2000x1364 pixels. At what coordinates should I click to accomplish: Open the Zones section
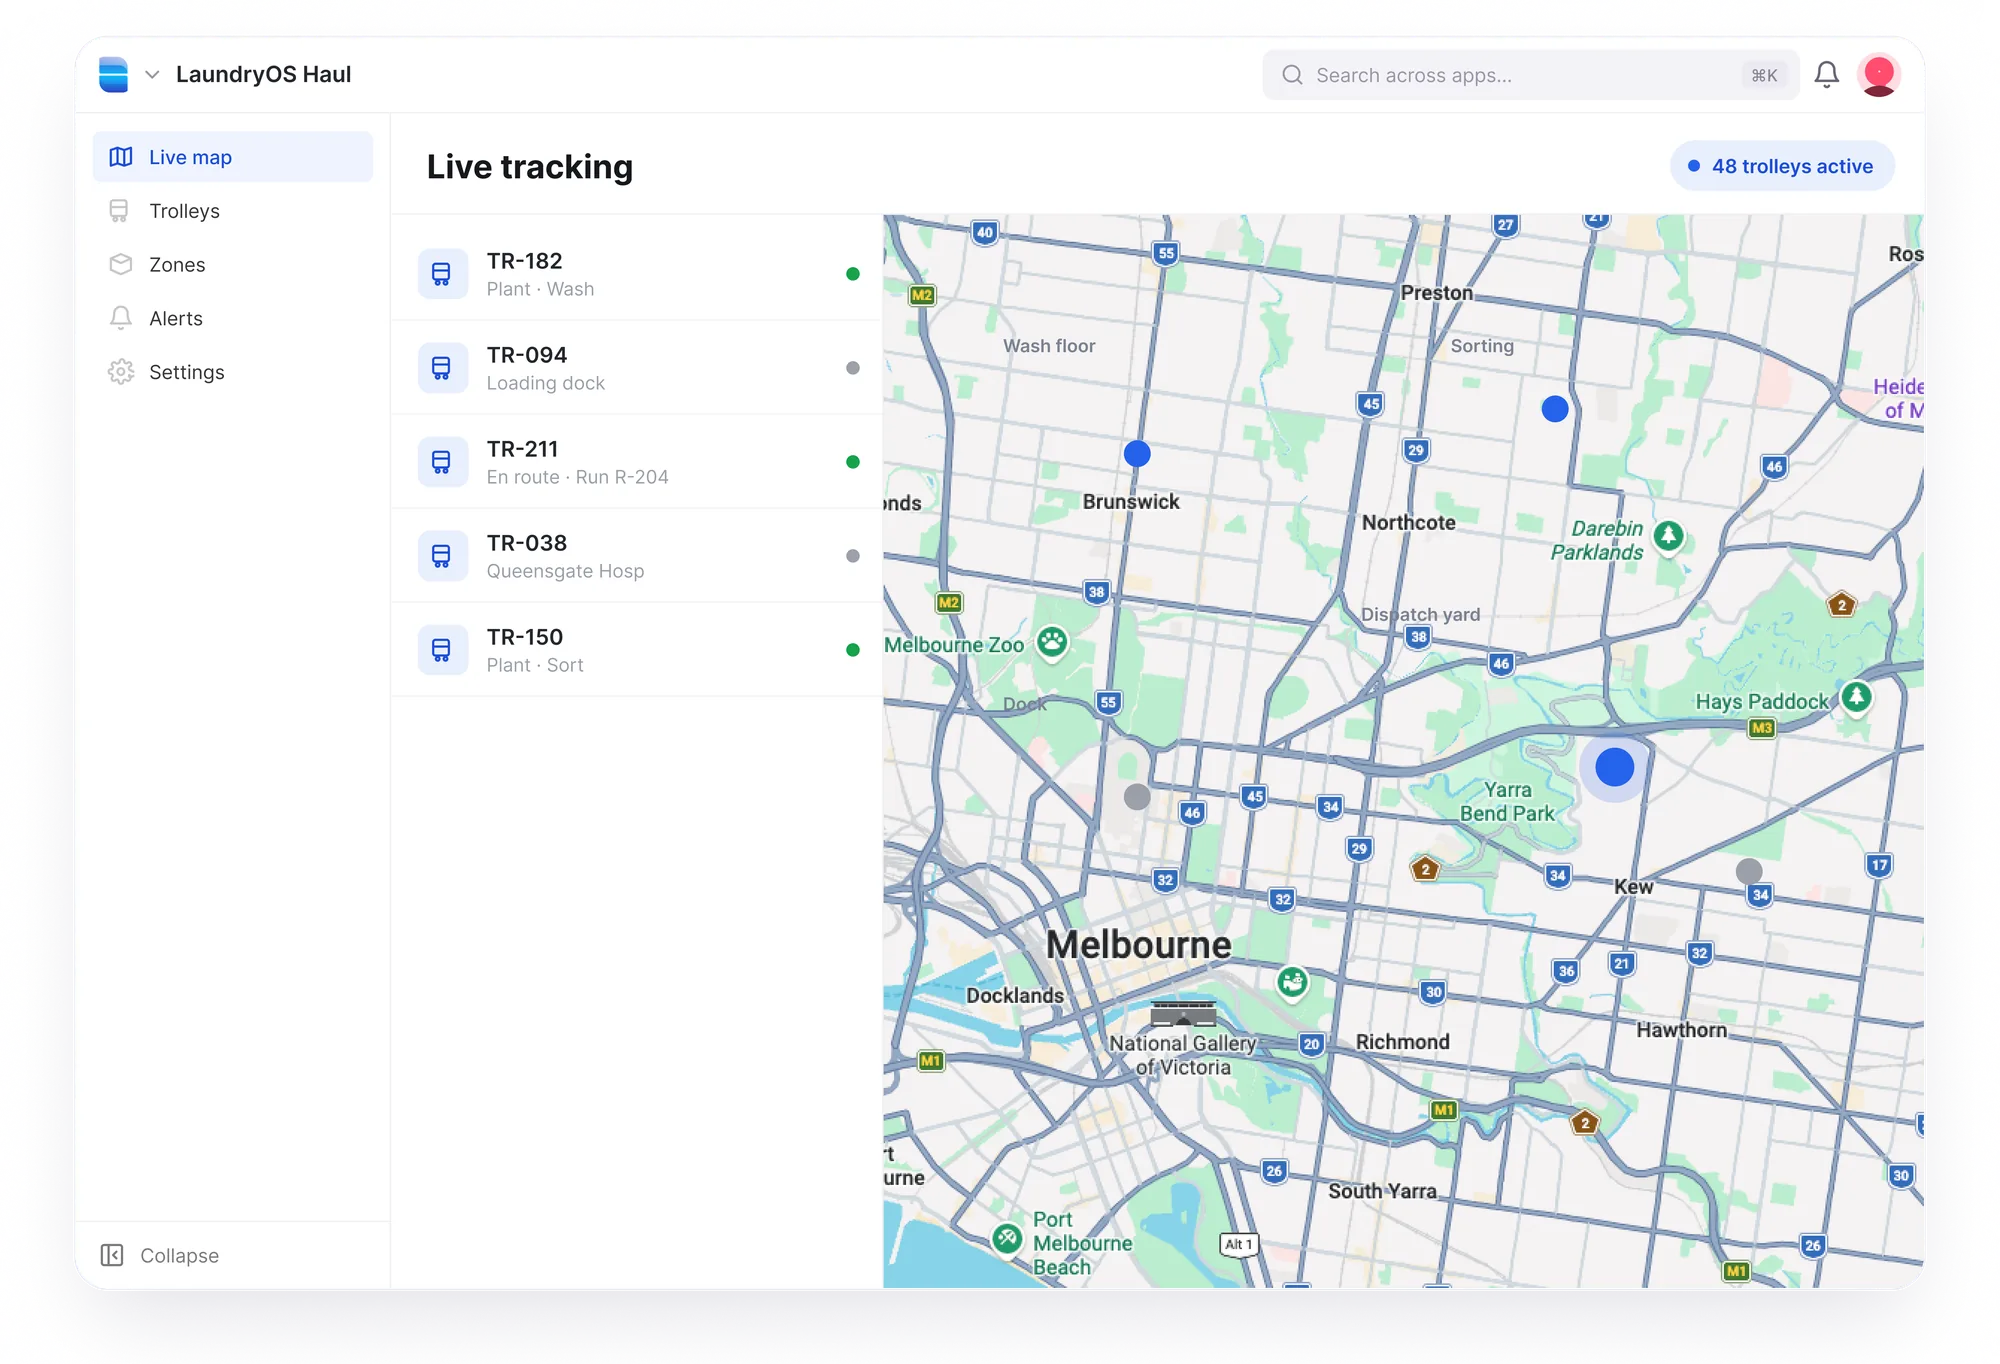click(x=233, y=265)
